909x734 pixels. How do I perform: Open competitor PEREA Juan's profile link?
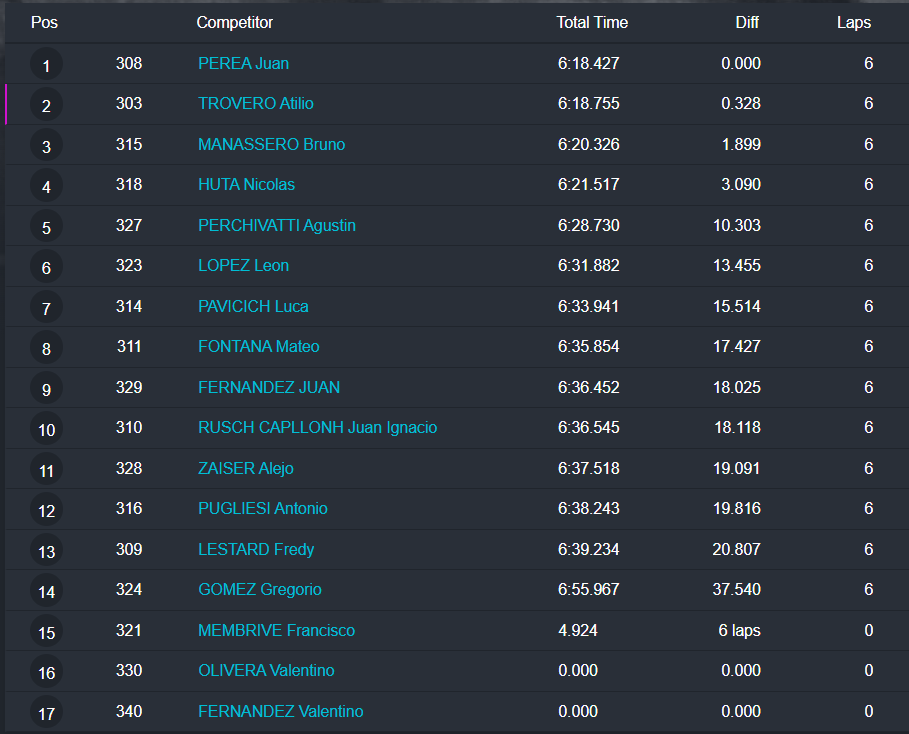[243, 63]
